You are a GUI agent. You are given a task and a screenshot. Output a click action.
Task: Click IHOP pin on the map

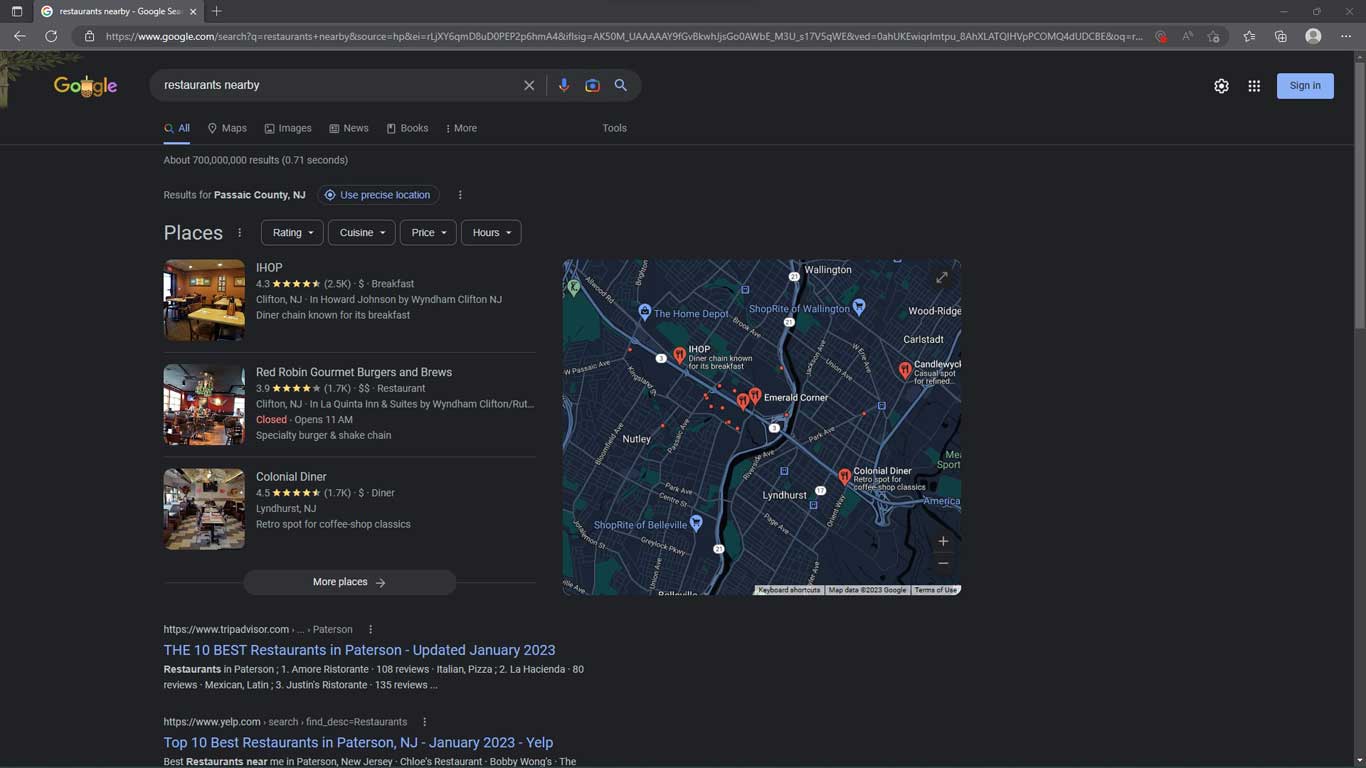tap(679, 355)
